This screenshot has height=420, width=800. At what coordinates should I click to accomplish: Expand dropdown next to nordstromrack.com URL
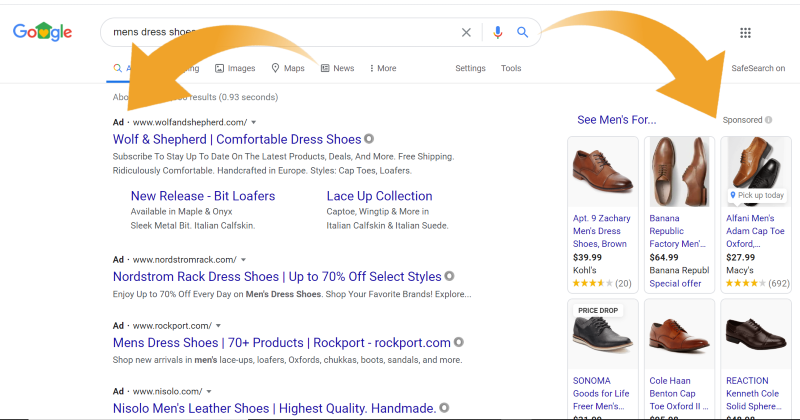243,260
